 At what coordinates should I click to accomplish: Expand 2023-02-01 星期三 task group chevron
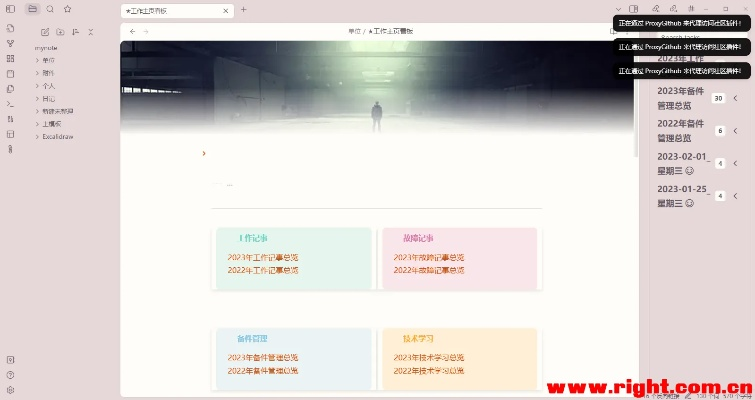click(735, 164)
